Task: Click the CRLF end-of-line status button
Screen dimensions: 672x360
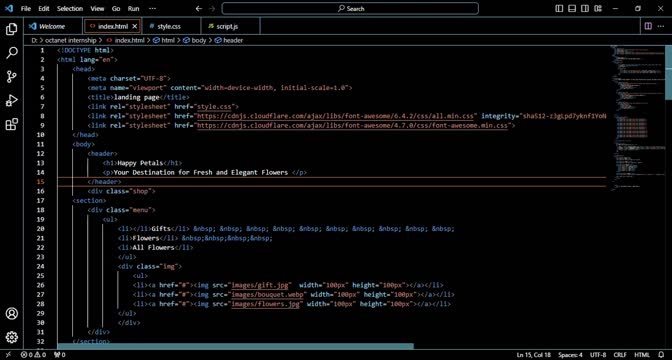Action: (x=620, y=355)
